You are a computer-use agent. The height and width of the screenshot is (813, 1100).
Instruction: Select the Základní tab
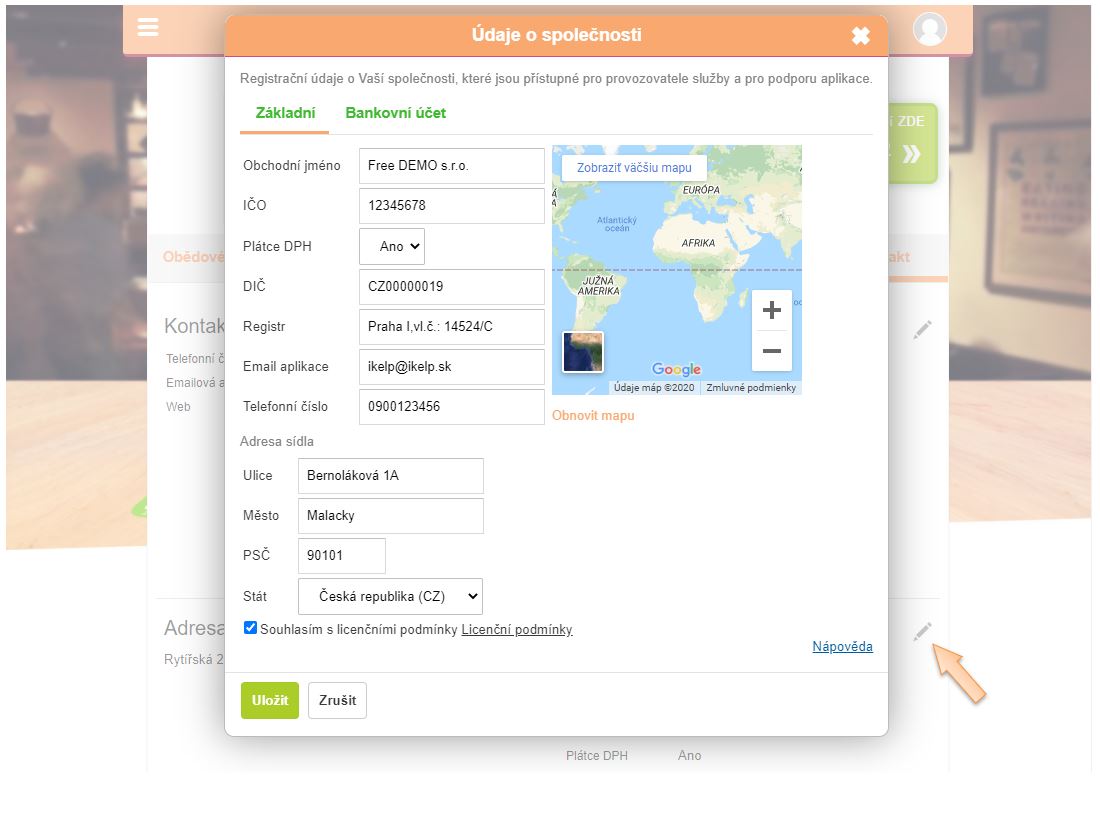point(285,113)
